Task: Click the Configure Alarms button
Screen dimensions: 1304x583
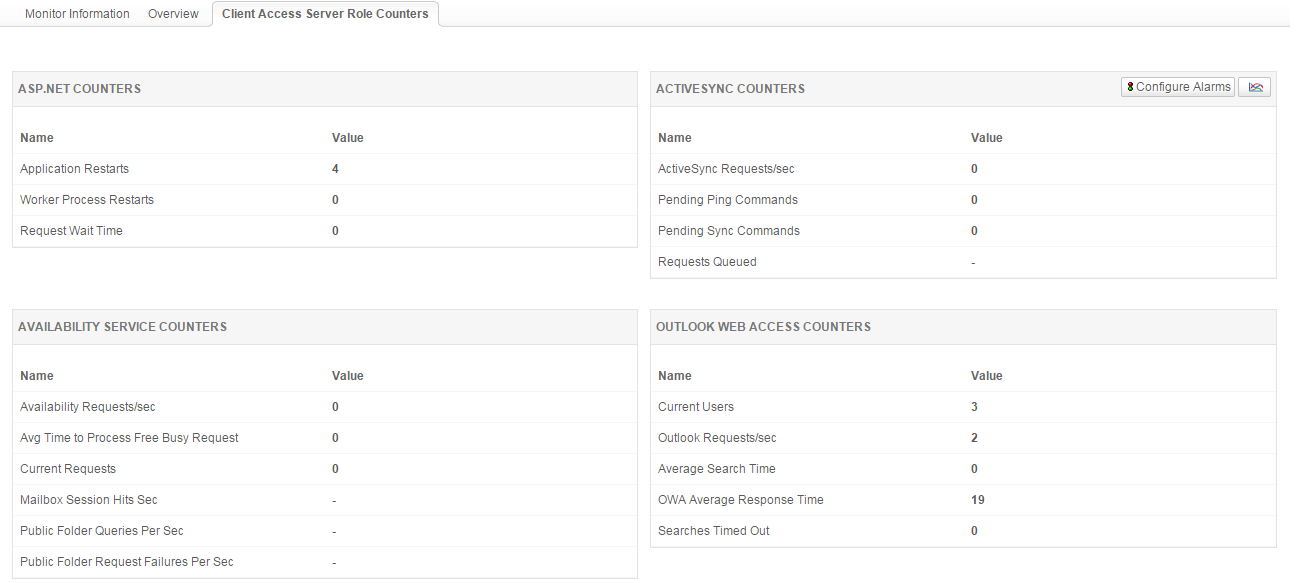Action: (x=1178, y=87)
